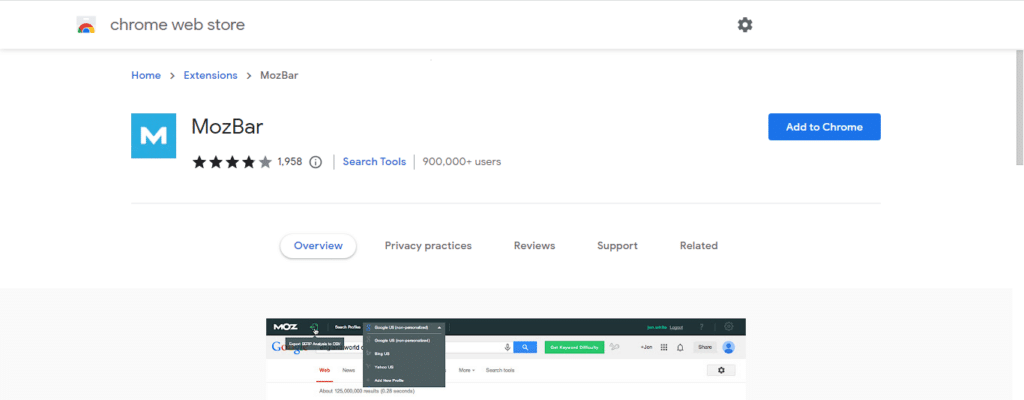This screenshot has height=400, width=1024.
Task: Click the 900,000+ users text
Action: point(462,161)
